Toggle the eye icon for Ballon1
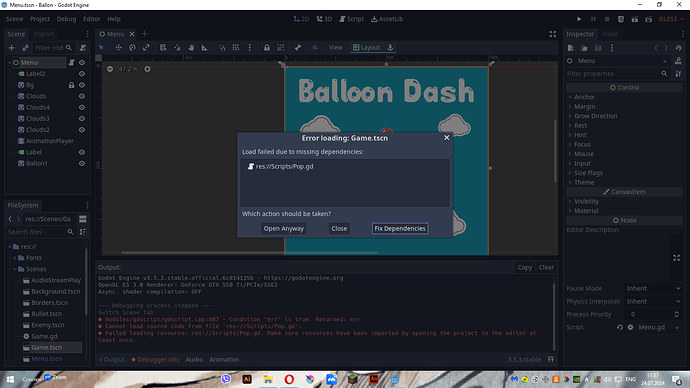 (82, 163)
